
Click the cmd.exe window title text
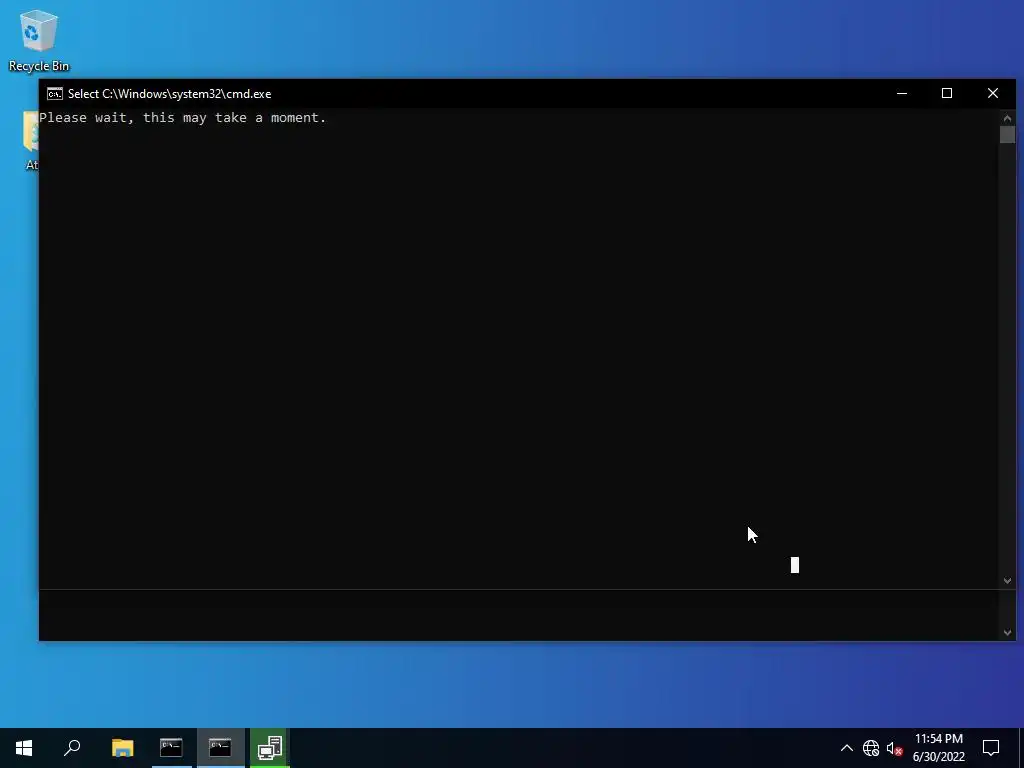point(169,94)
